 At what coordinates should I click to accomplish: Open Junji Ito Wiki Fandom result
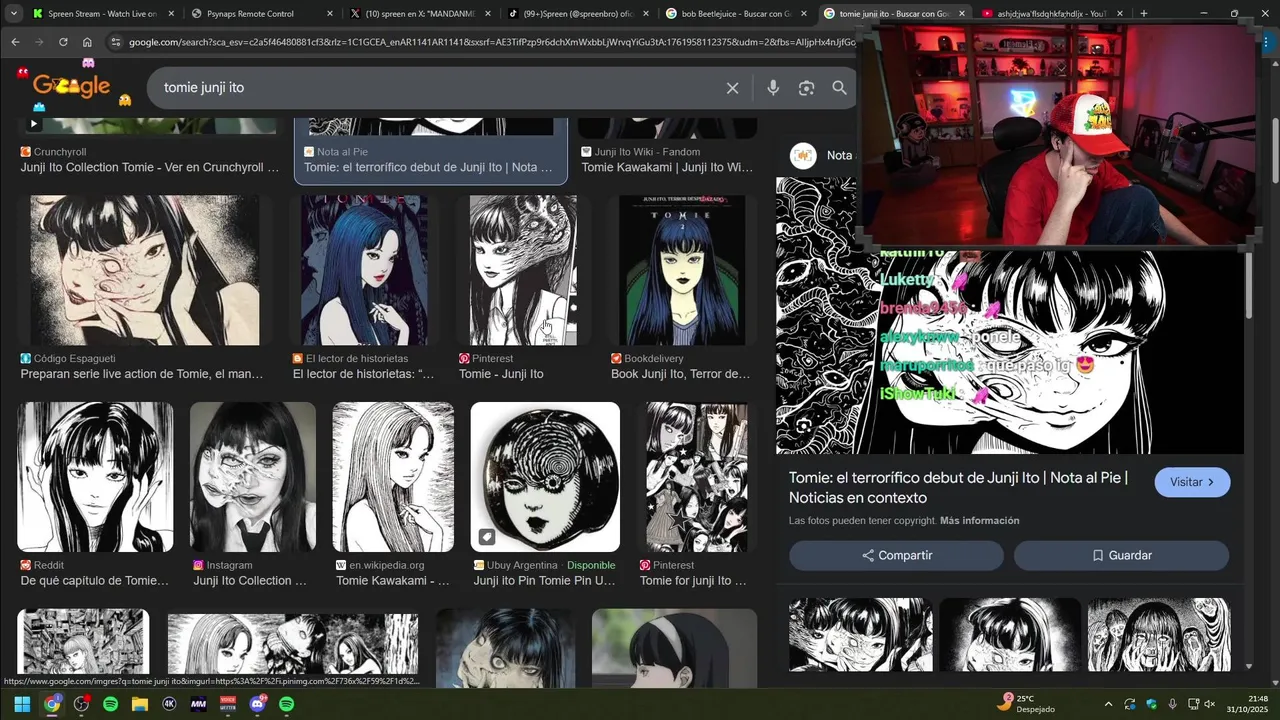(x=667, y=160)
